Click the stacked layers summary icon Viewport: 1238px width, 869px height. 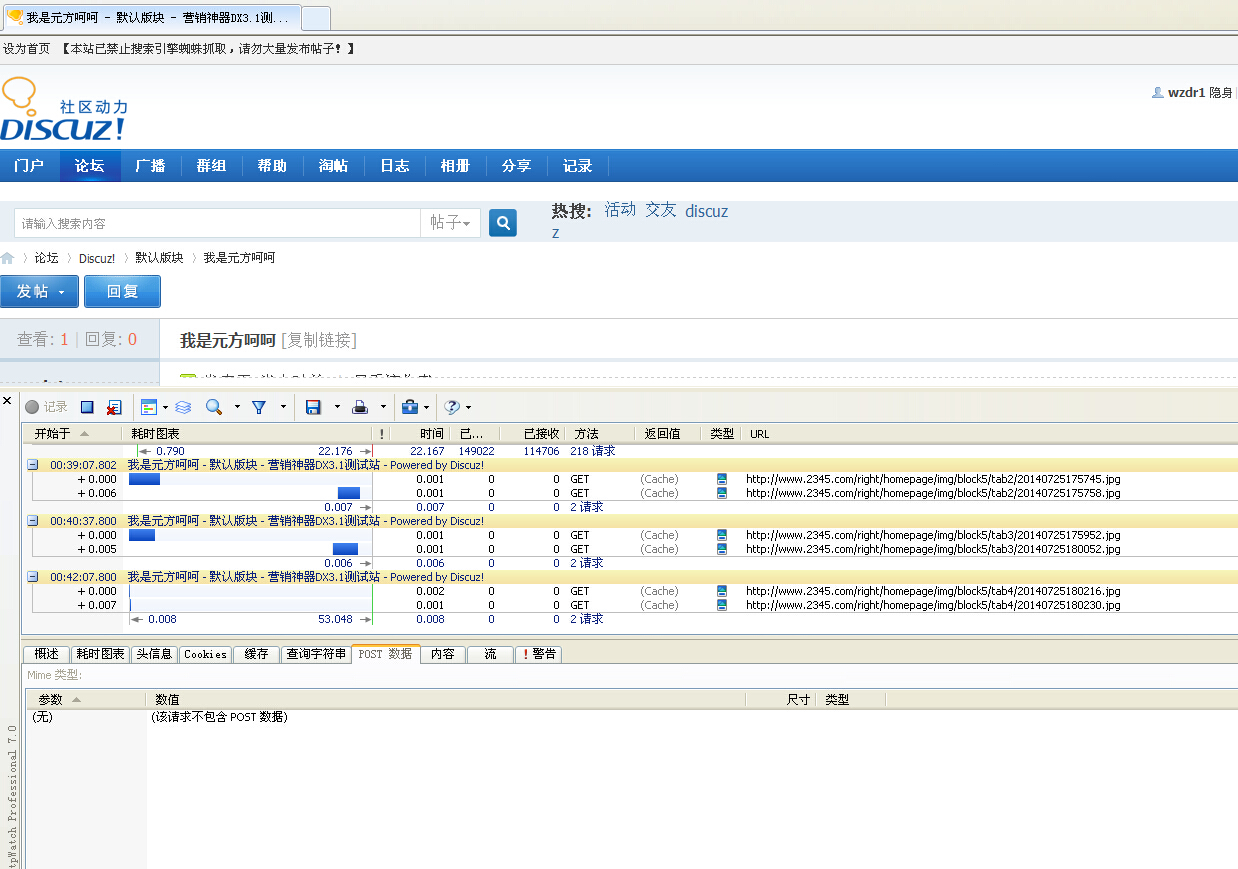pos(183,407)
